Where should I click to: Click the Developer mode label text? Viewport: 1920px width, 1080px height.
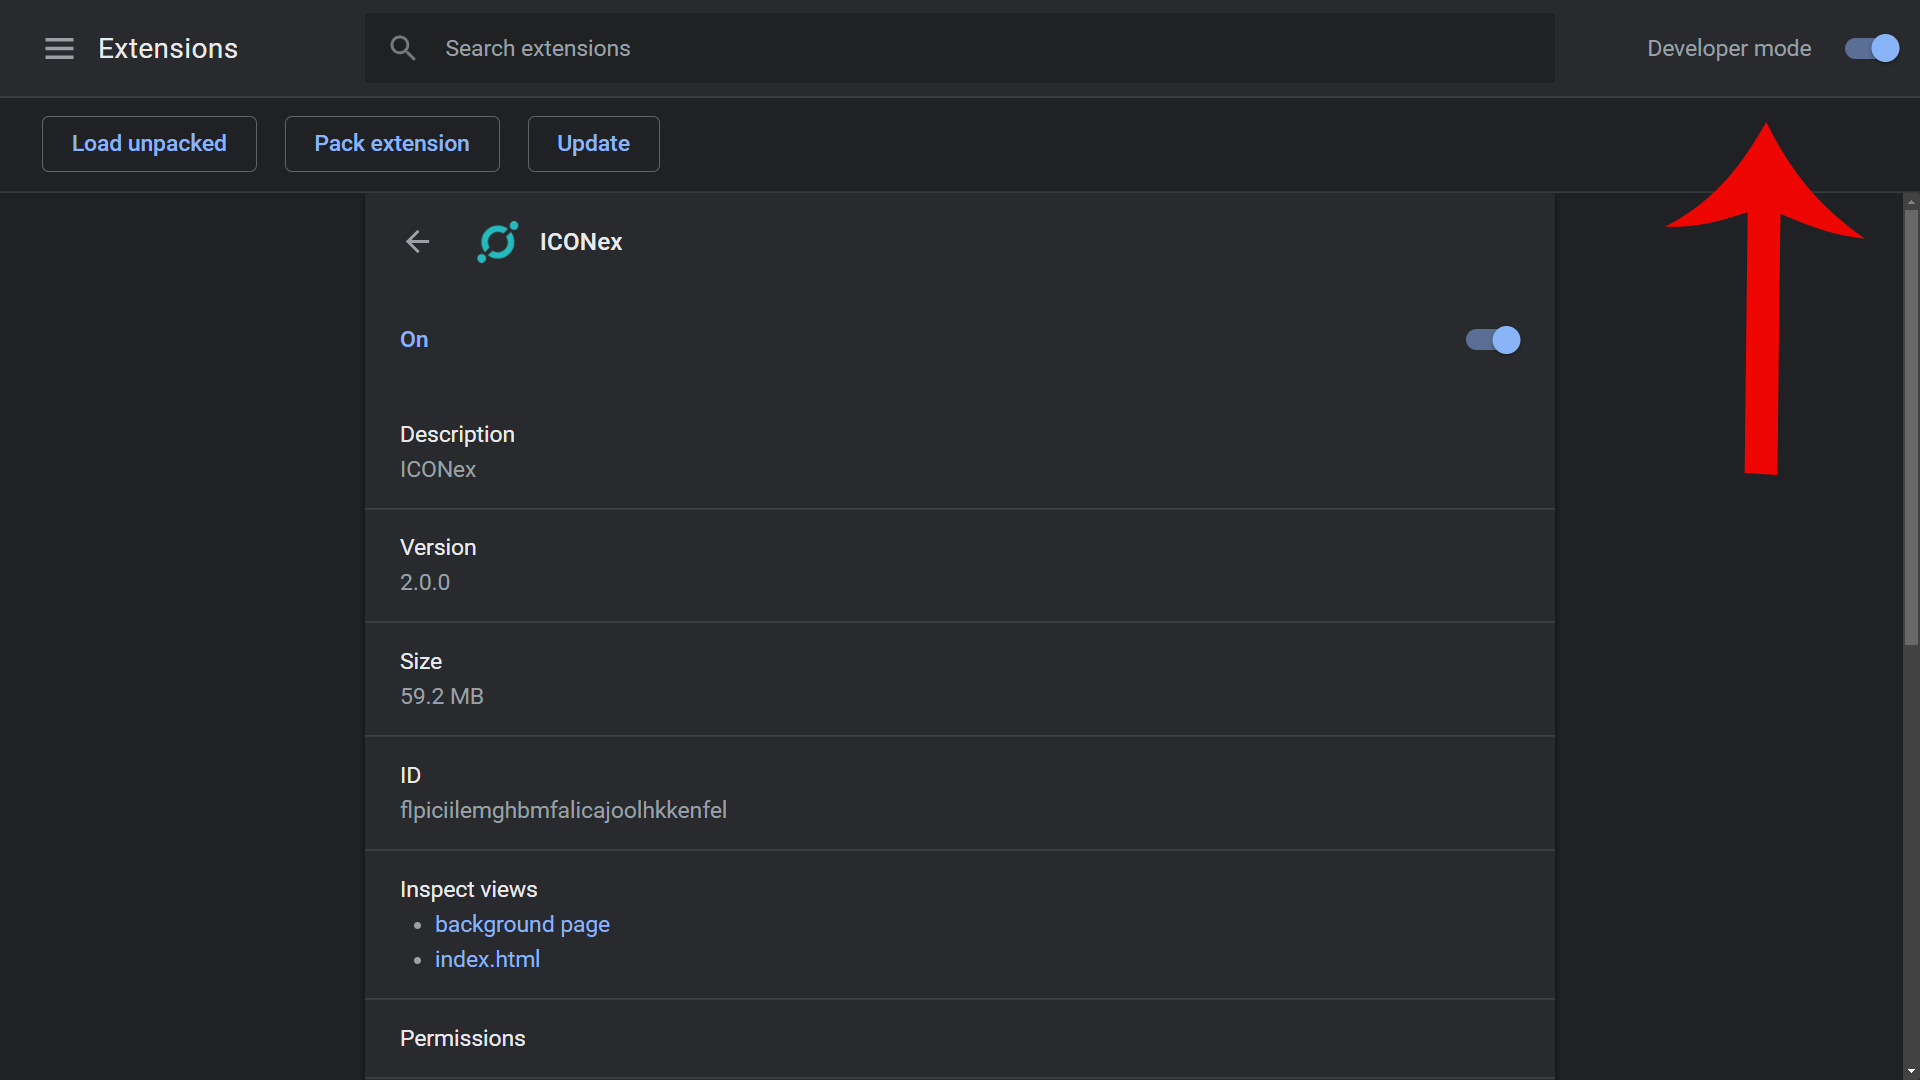(x=1728, y=48)
